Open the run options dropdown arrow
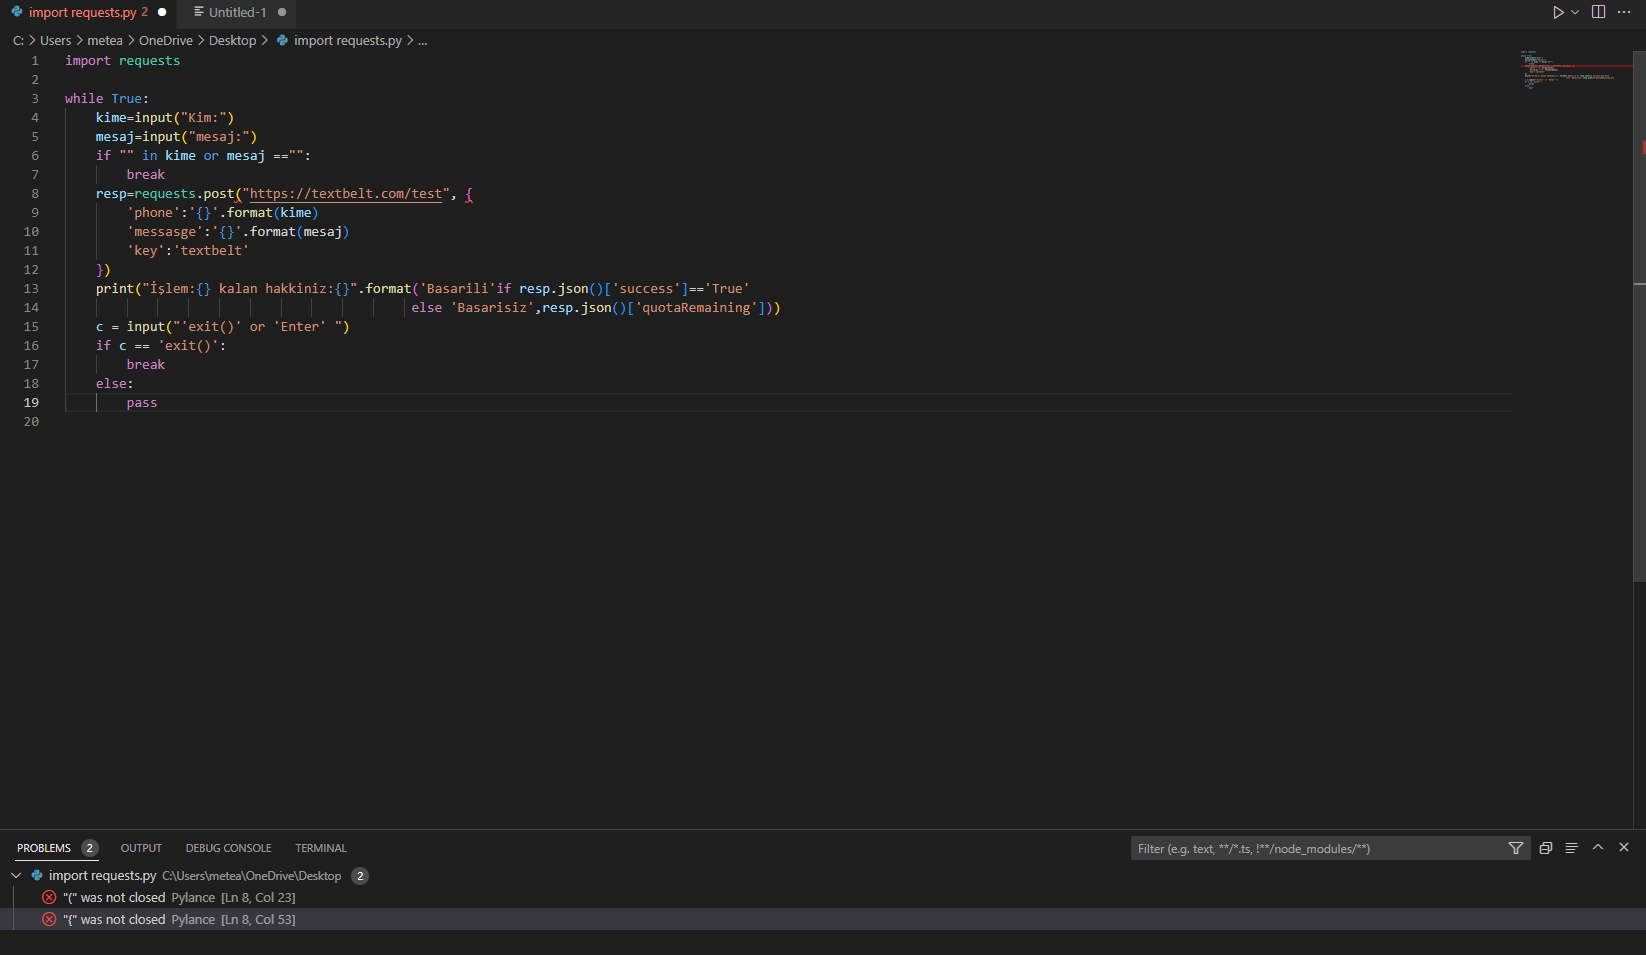Screen dimensions: 1646x955 [1575, 12]
